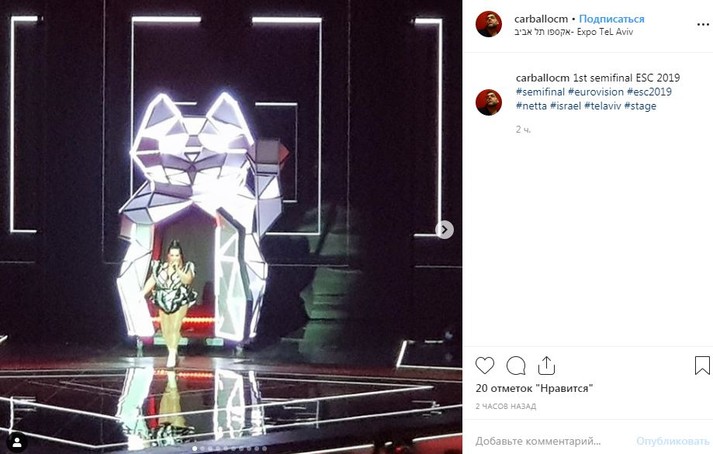Click the carballocm username in the header
The width and height of the screenshot is (713, 454).
tap(541, 19)
